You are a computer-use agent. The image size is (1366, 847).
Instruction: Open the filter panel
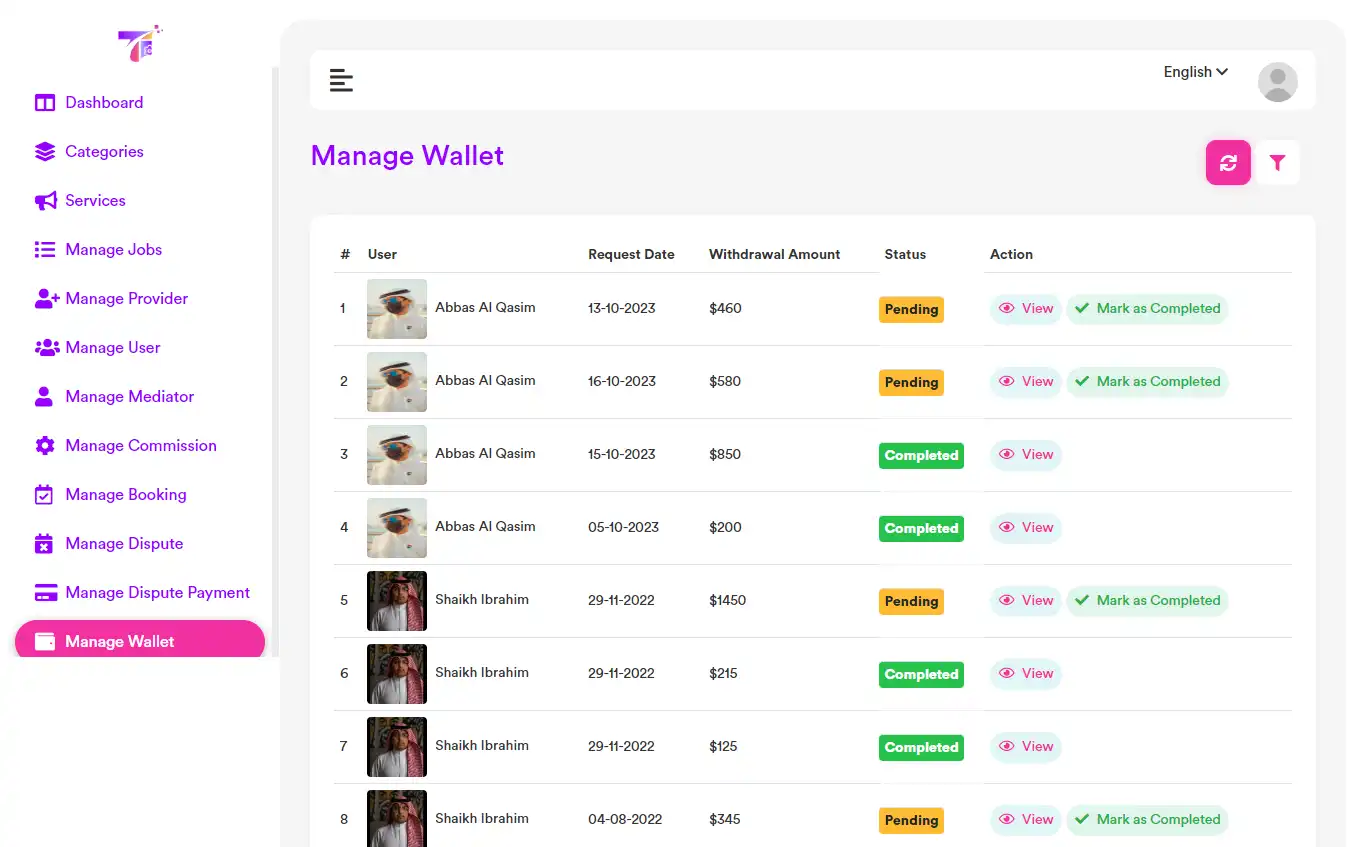1277,162
